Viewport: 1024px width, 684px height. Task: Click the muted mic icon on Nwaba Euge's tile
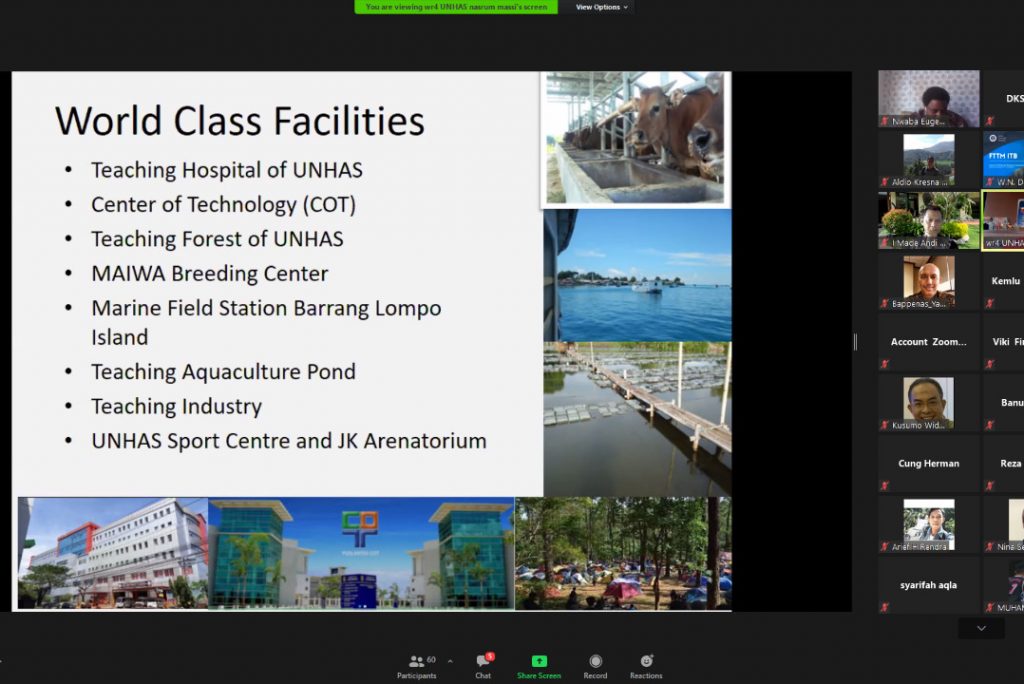click(x=886, y=119)
